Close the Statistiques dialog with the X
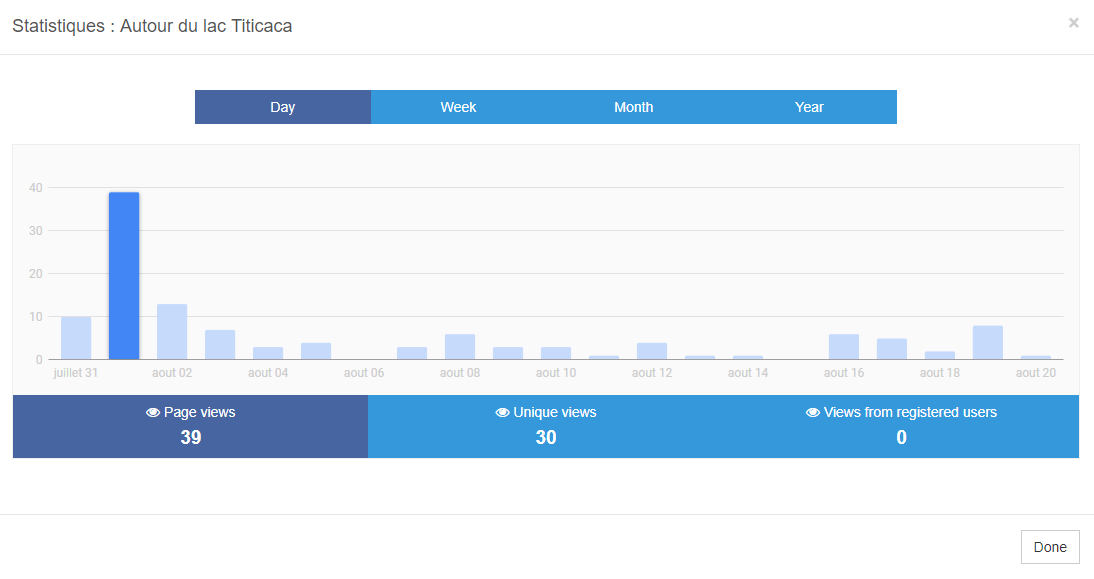Screen dimensions: 1094x579 [1074, 23]
